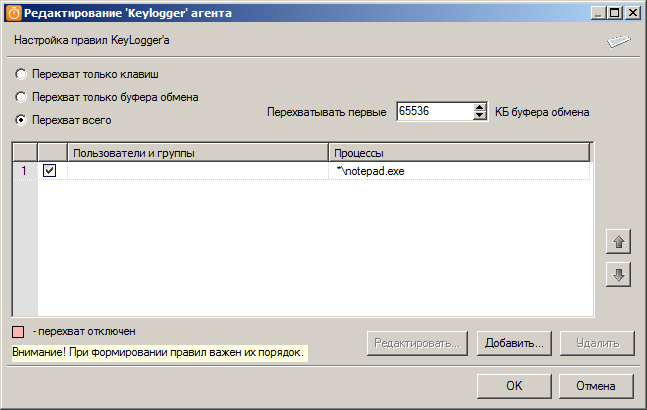Click the keyboard icon in header

point(619,41)
